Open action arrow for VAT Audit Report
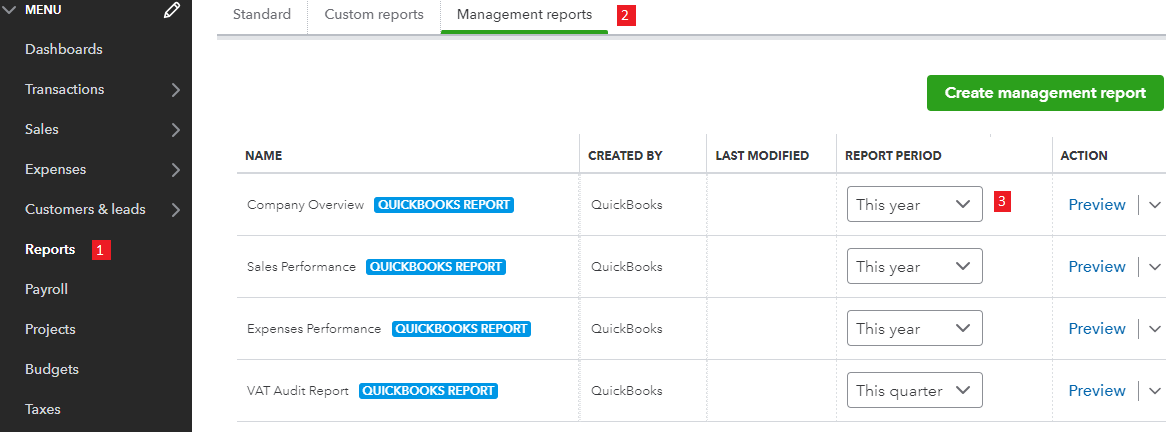 coord(1155,391)
